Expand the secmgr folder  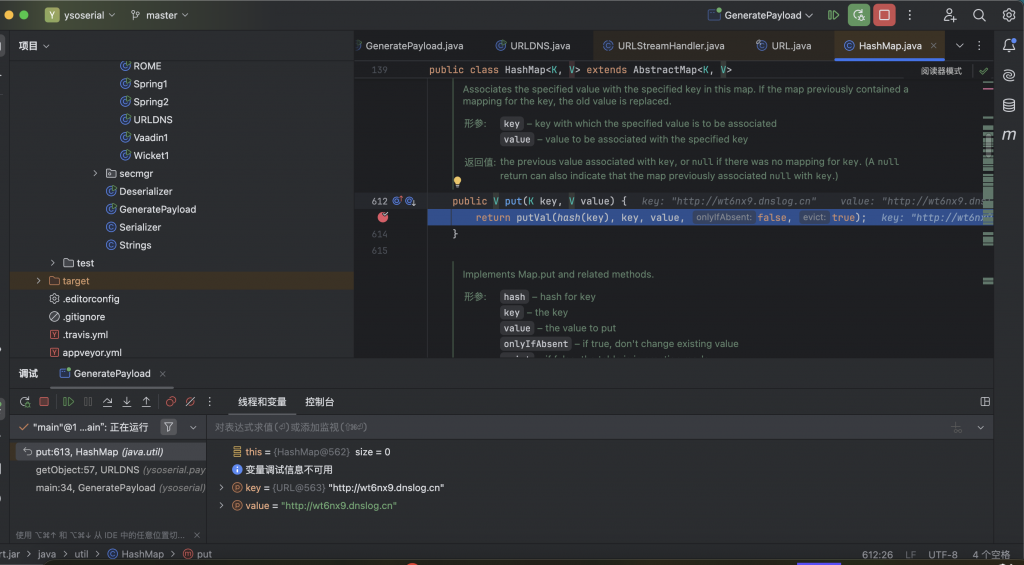(95, 173)
